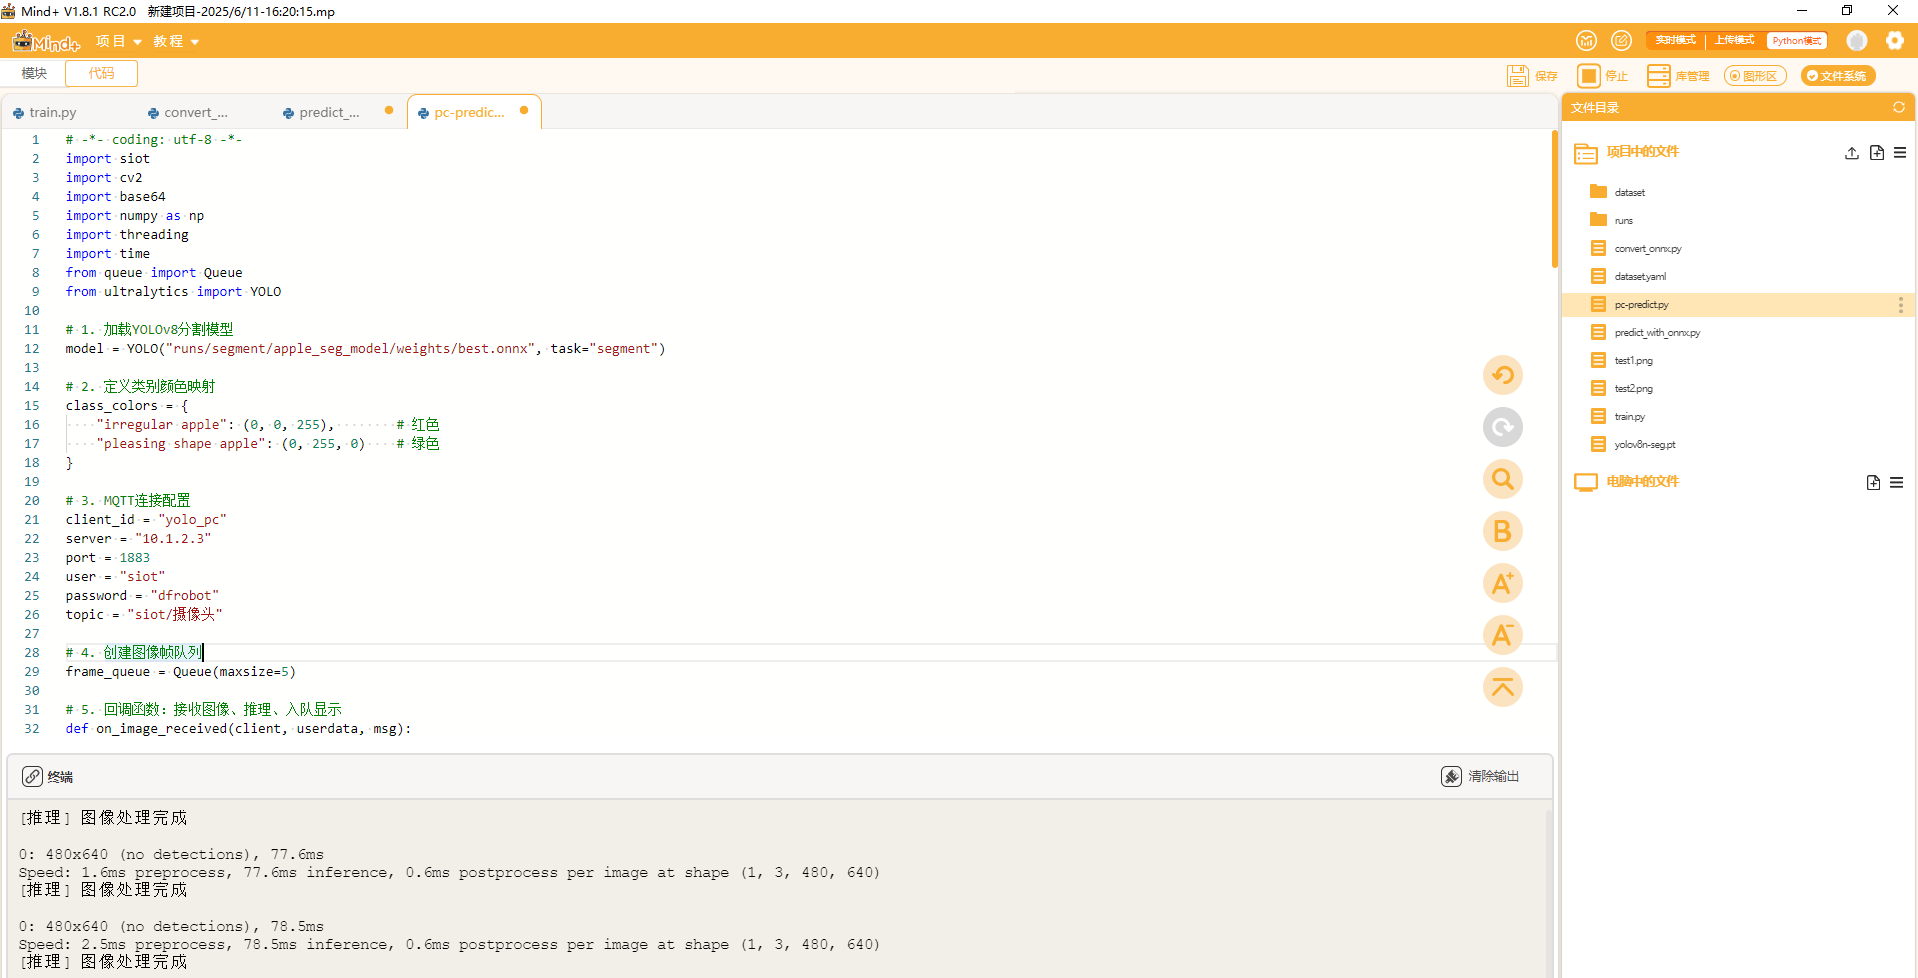1918x978 pixels.
Task: Select Python模式 mode
Action: pos(1796,41)
